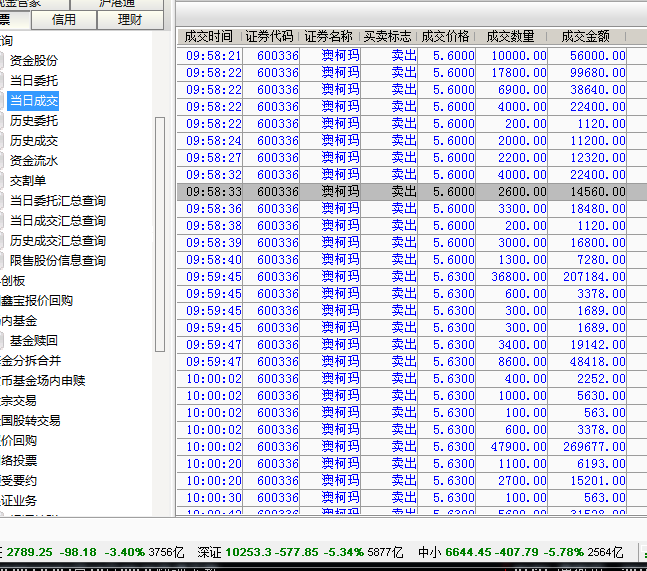Click the 深证 index in status bar

tap(209, 552)
